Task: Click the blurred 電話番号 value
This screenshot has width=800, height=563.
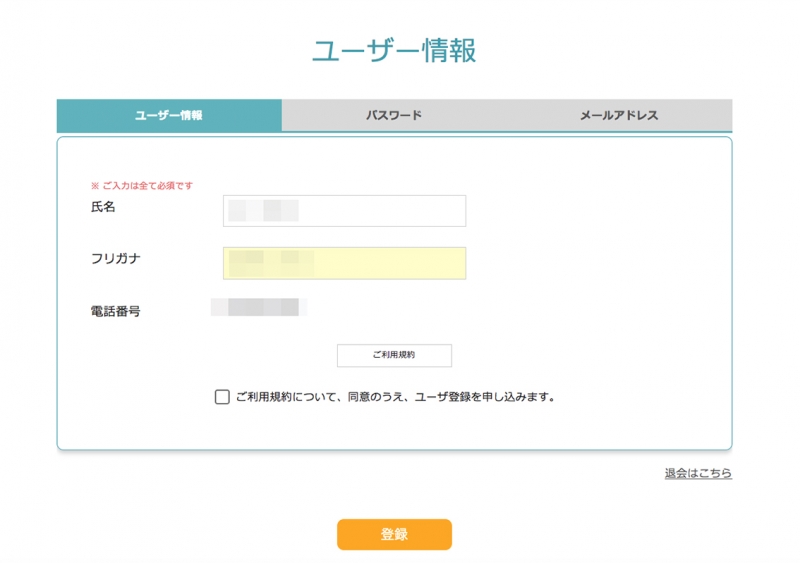Action: click(258, 307)
